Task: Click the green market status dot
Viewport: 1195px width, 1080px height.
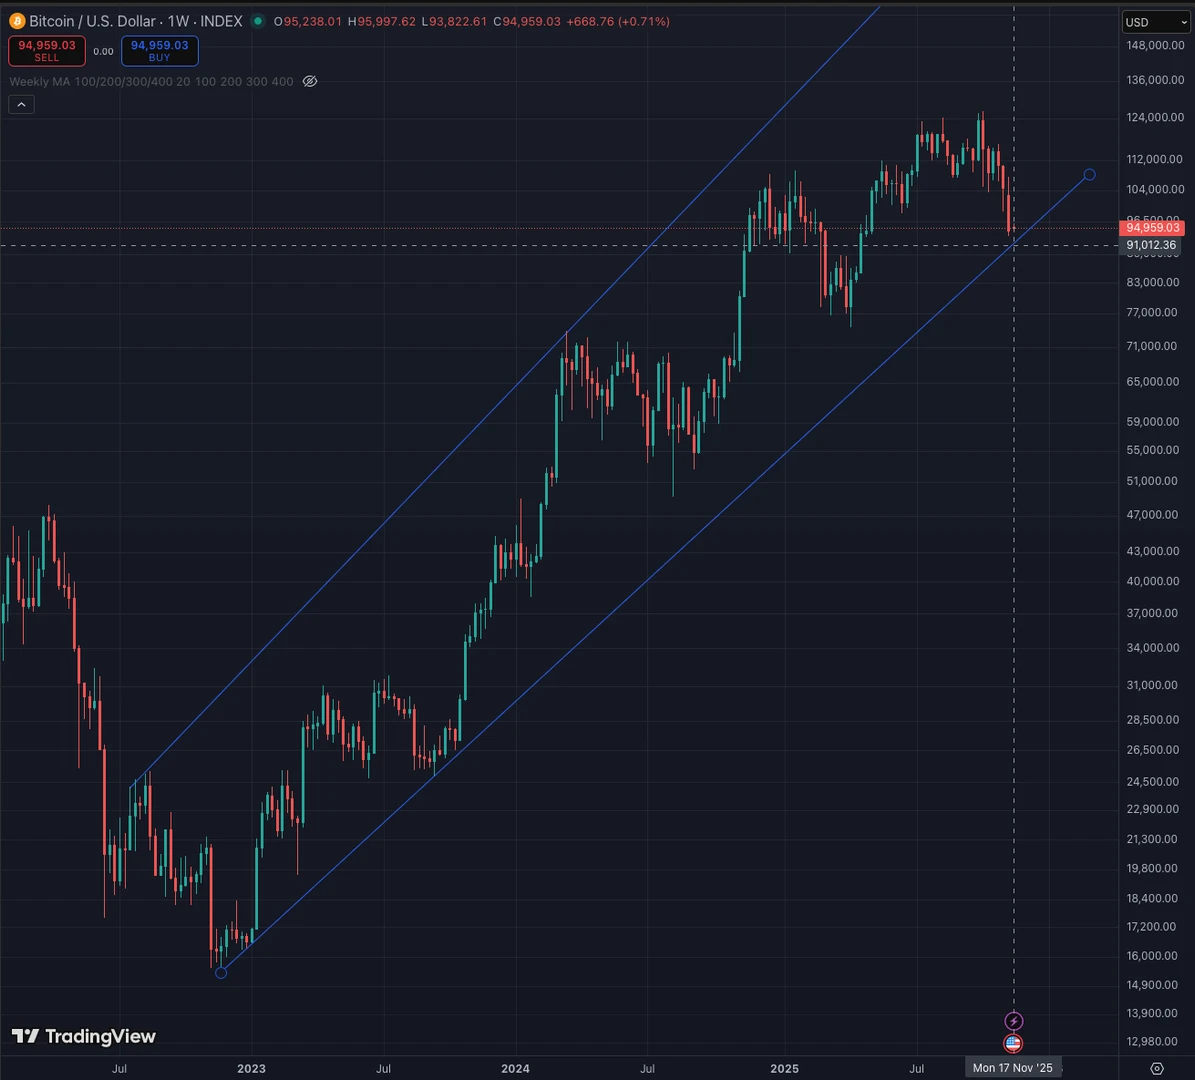Action: pyautogui.click(x=258, y=21)
